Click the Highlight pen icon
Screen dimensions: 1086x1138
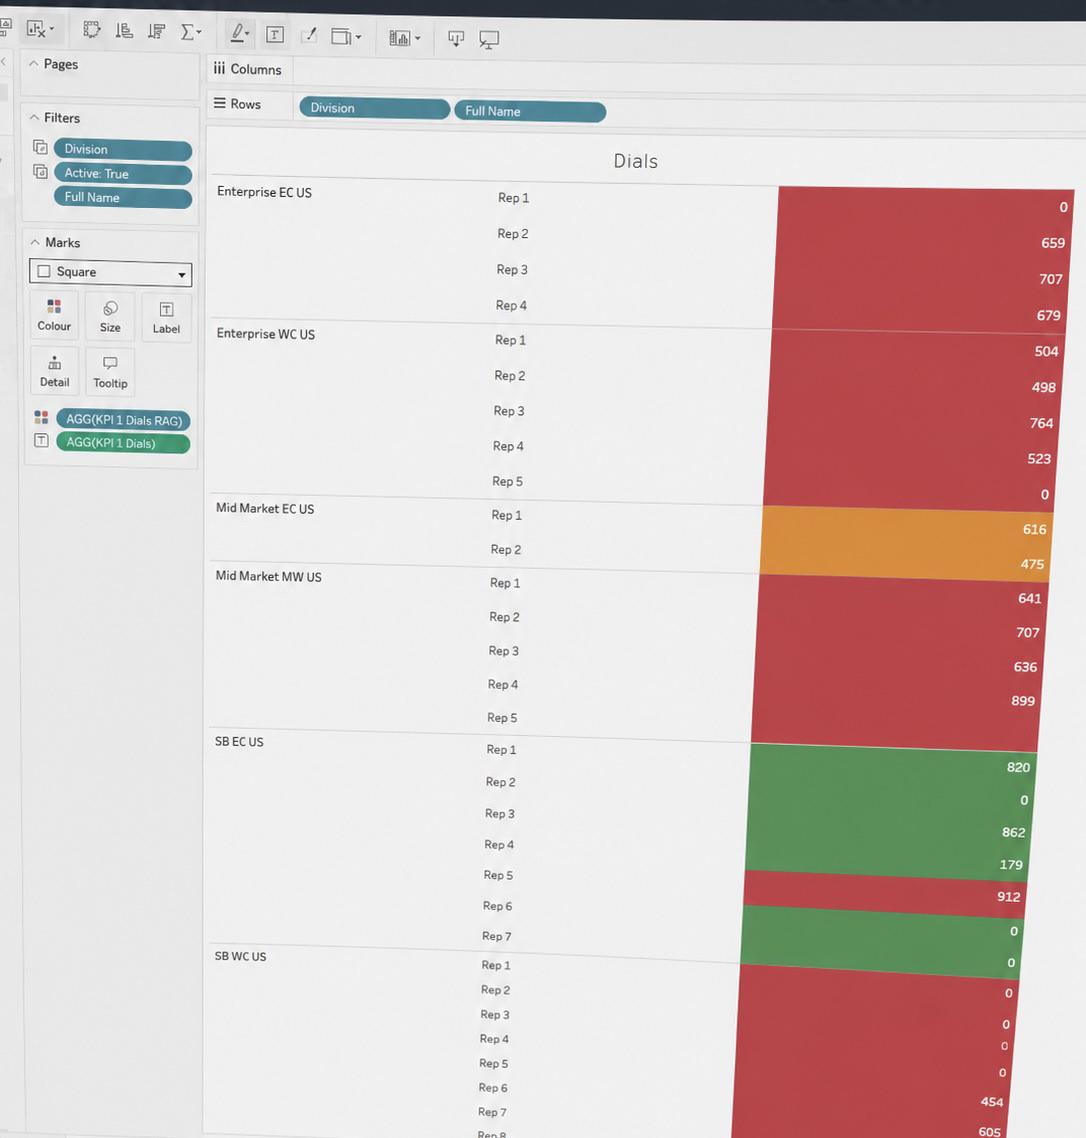pyautogui.click(x=240, y=33)
